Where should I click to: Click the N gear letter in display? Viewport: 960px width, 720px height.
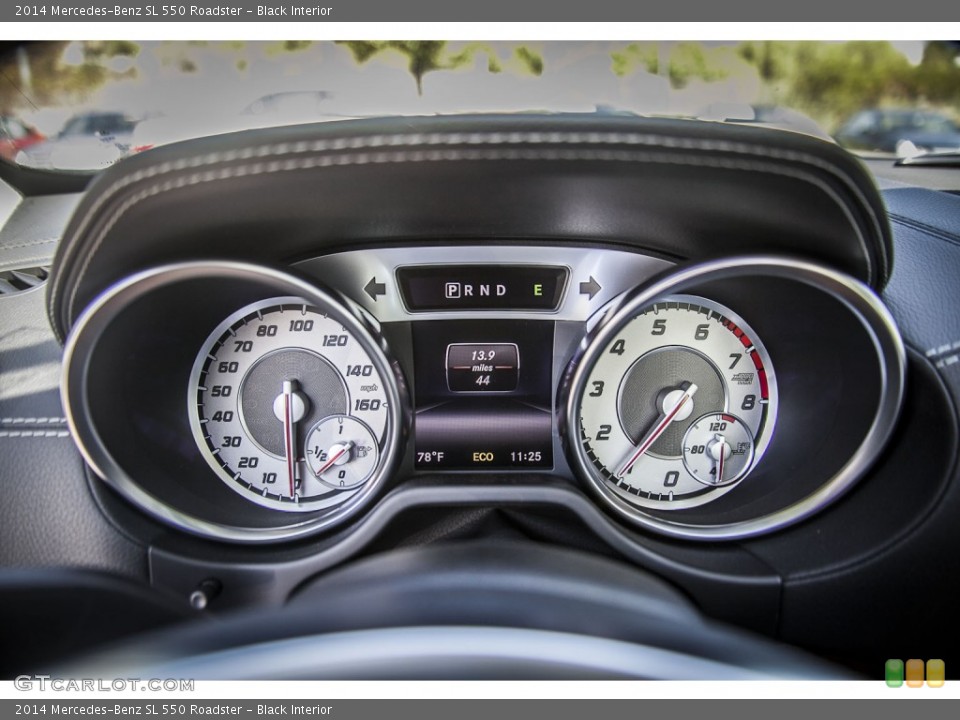[485, 290]
